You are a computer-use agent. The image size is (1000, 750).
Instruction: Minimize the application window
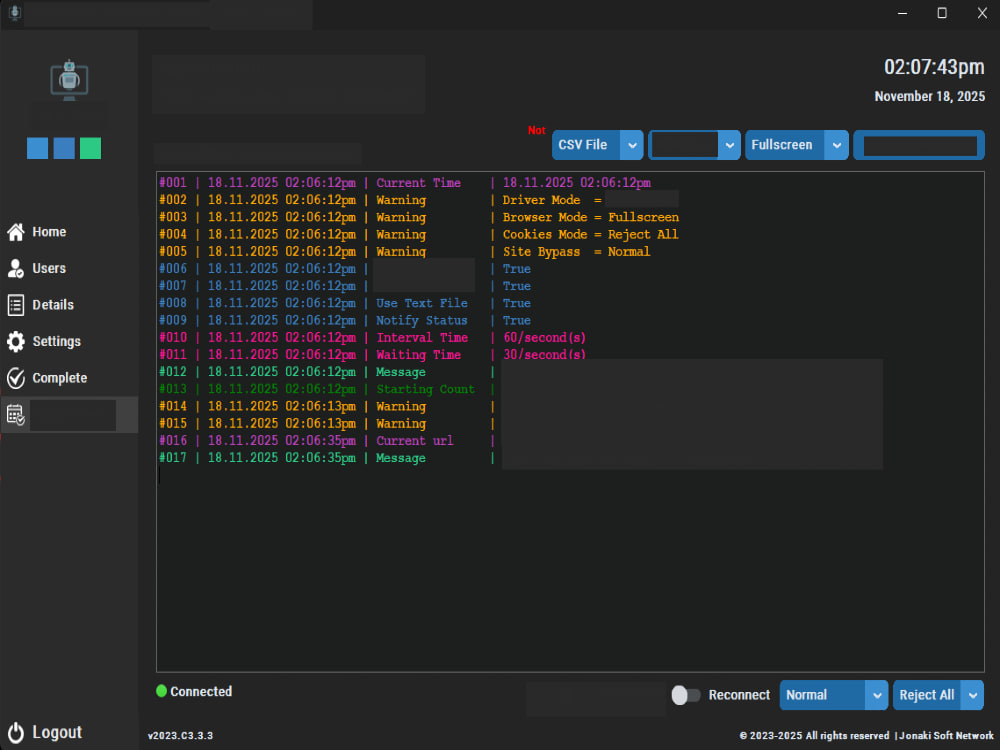point(902,13)
